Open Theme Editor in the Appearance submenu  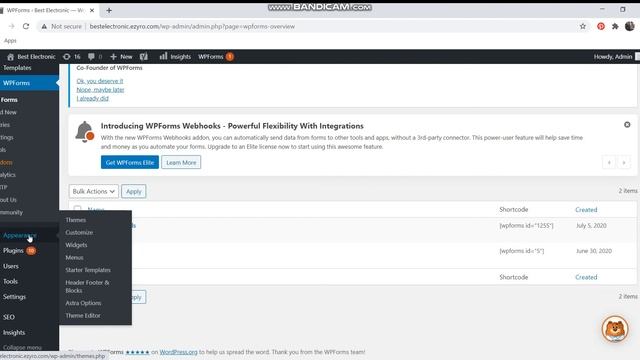83,316
